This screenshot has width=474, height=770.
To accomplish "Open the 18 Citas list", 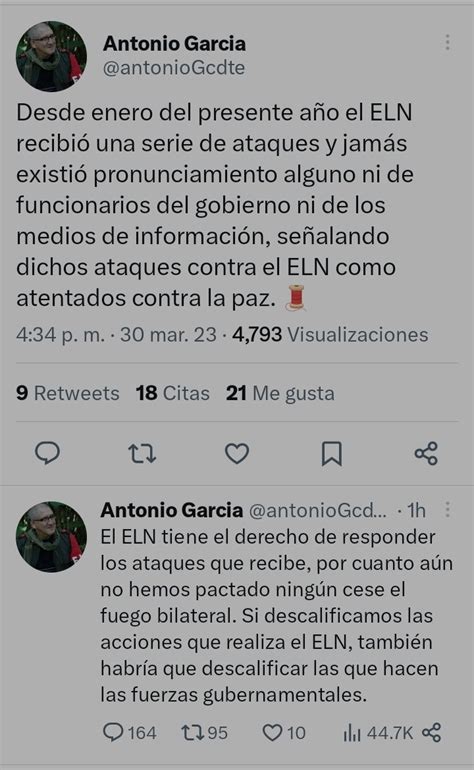I will coord(173,393).
